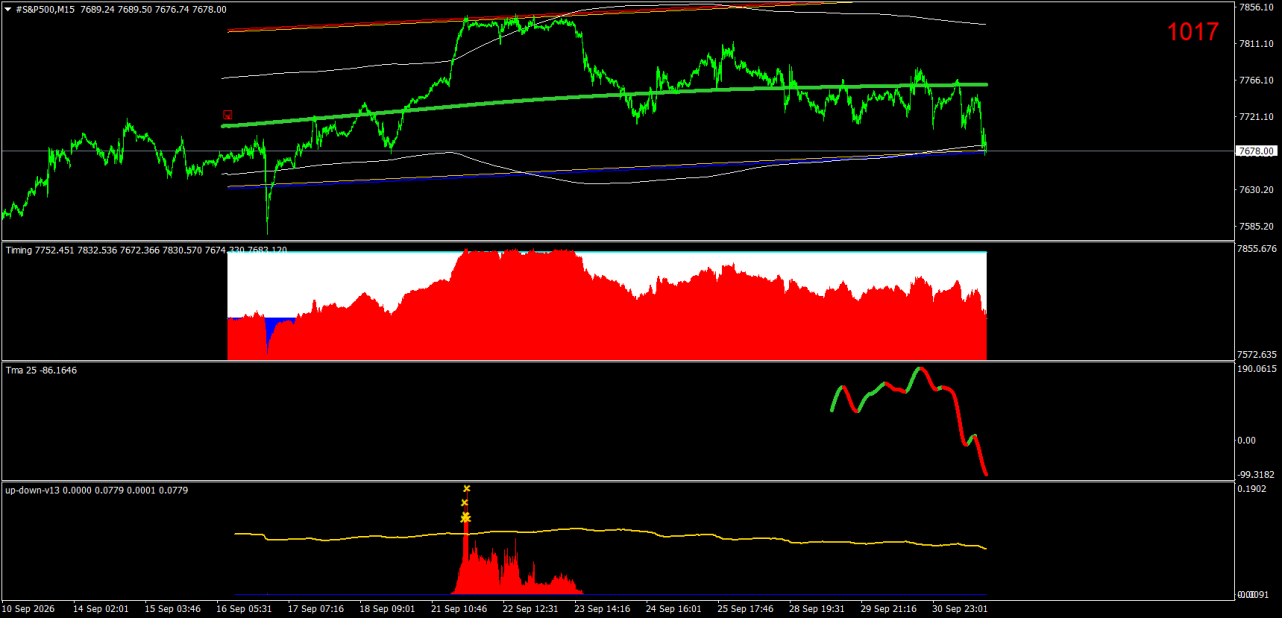Click the 25 Sep 17:46 time label

(x=746, y=608)
